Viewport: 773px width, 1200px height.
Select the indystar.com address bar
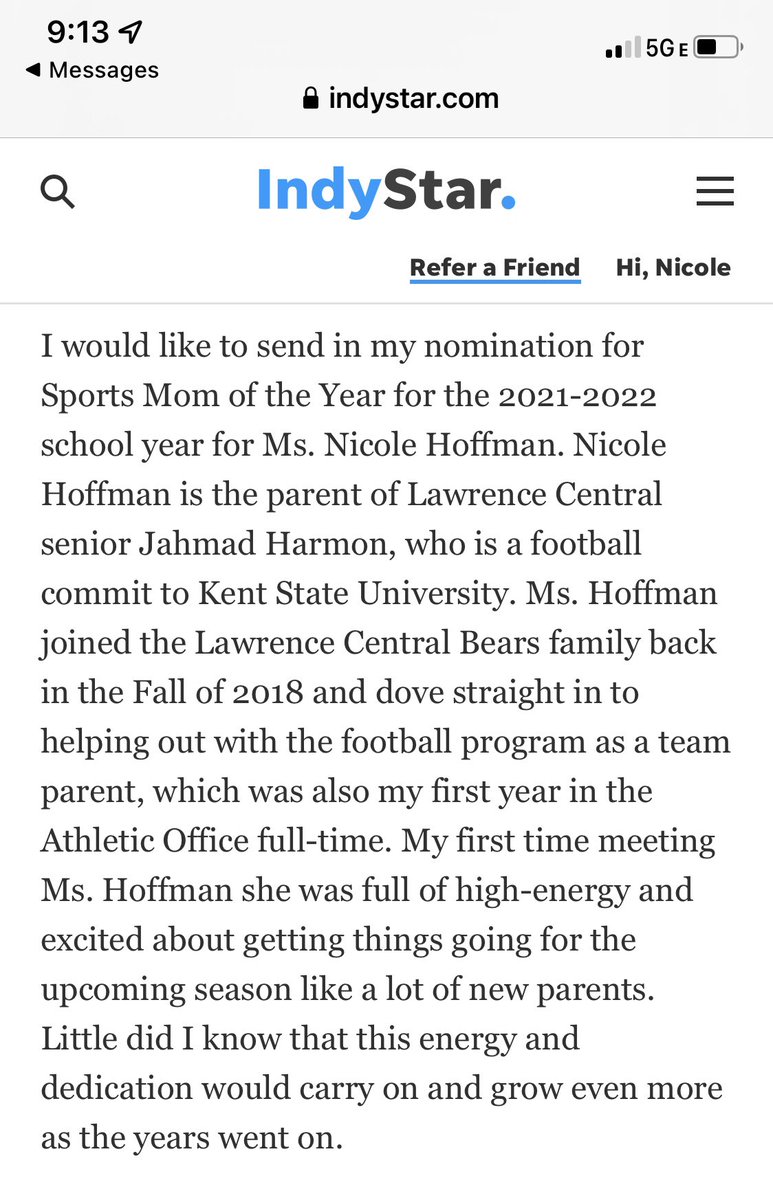400,98
